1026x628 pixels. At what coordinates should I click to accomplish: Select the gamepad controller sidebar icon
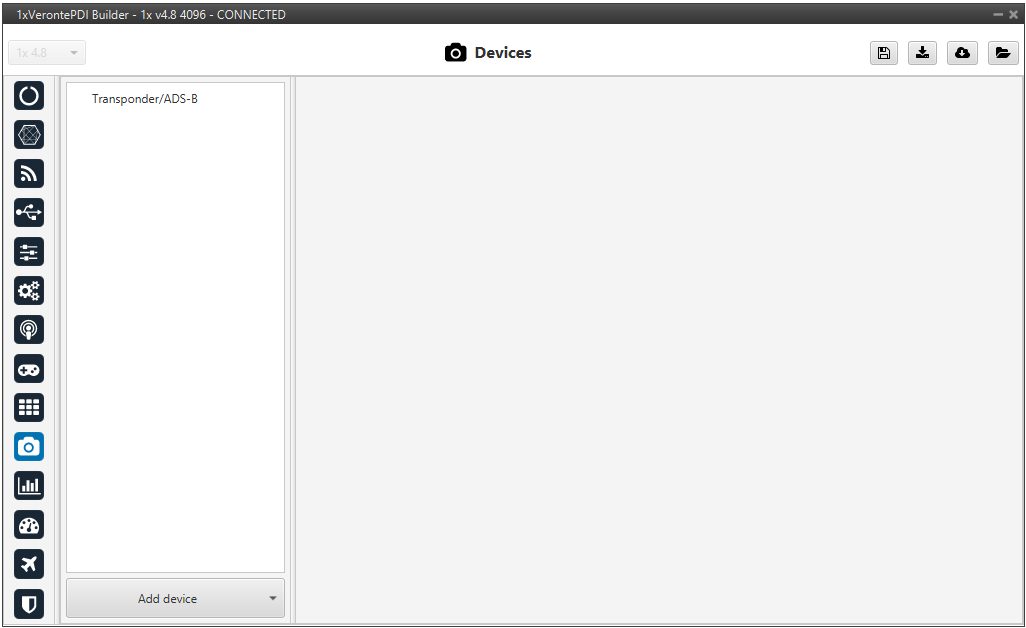tap(29, 369)
